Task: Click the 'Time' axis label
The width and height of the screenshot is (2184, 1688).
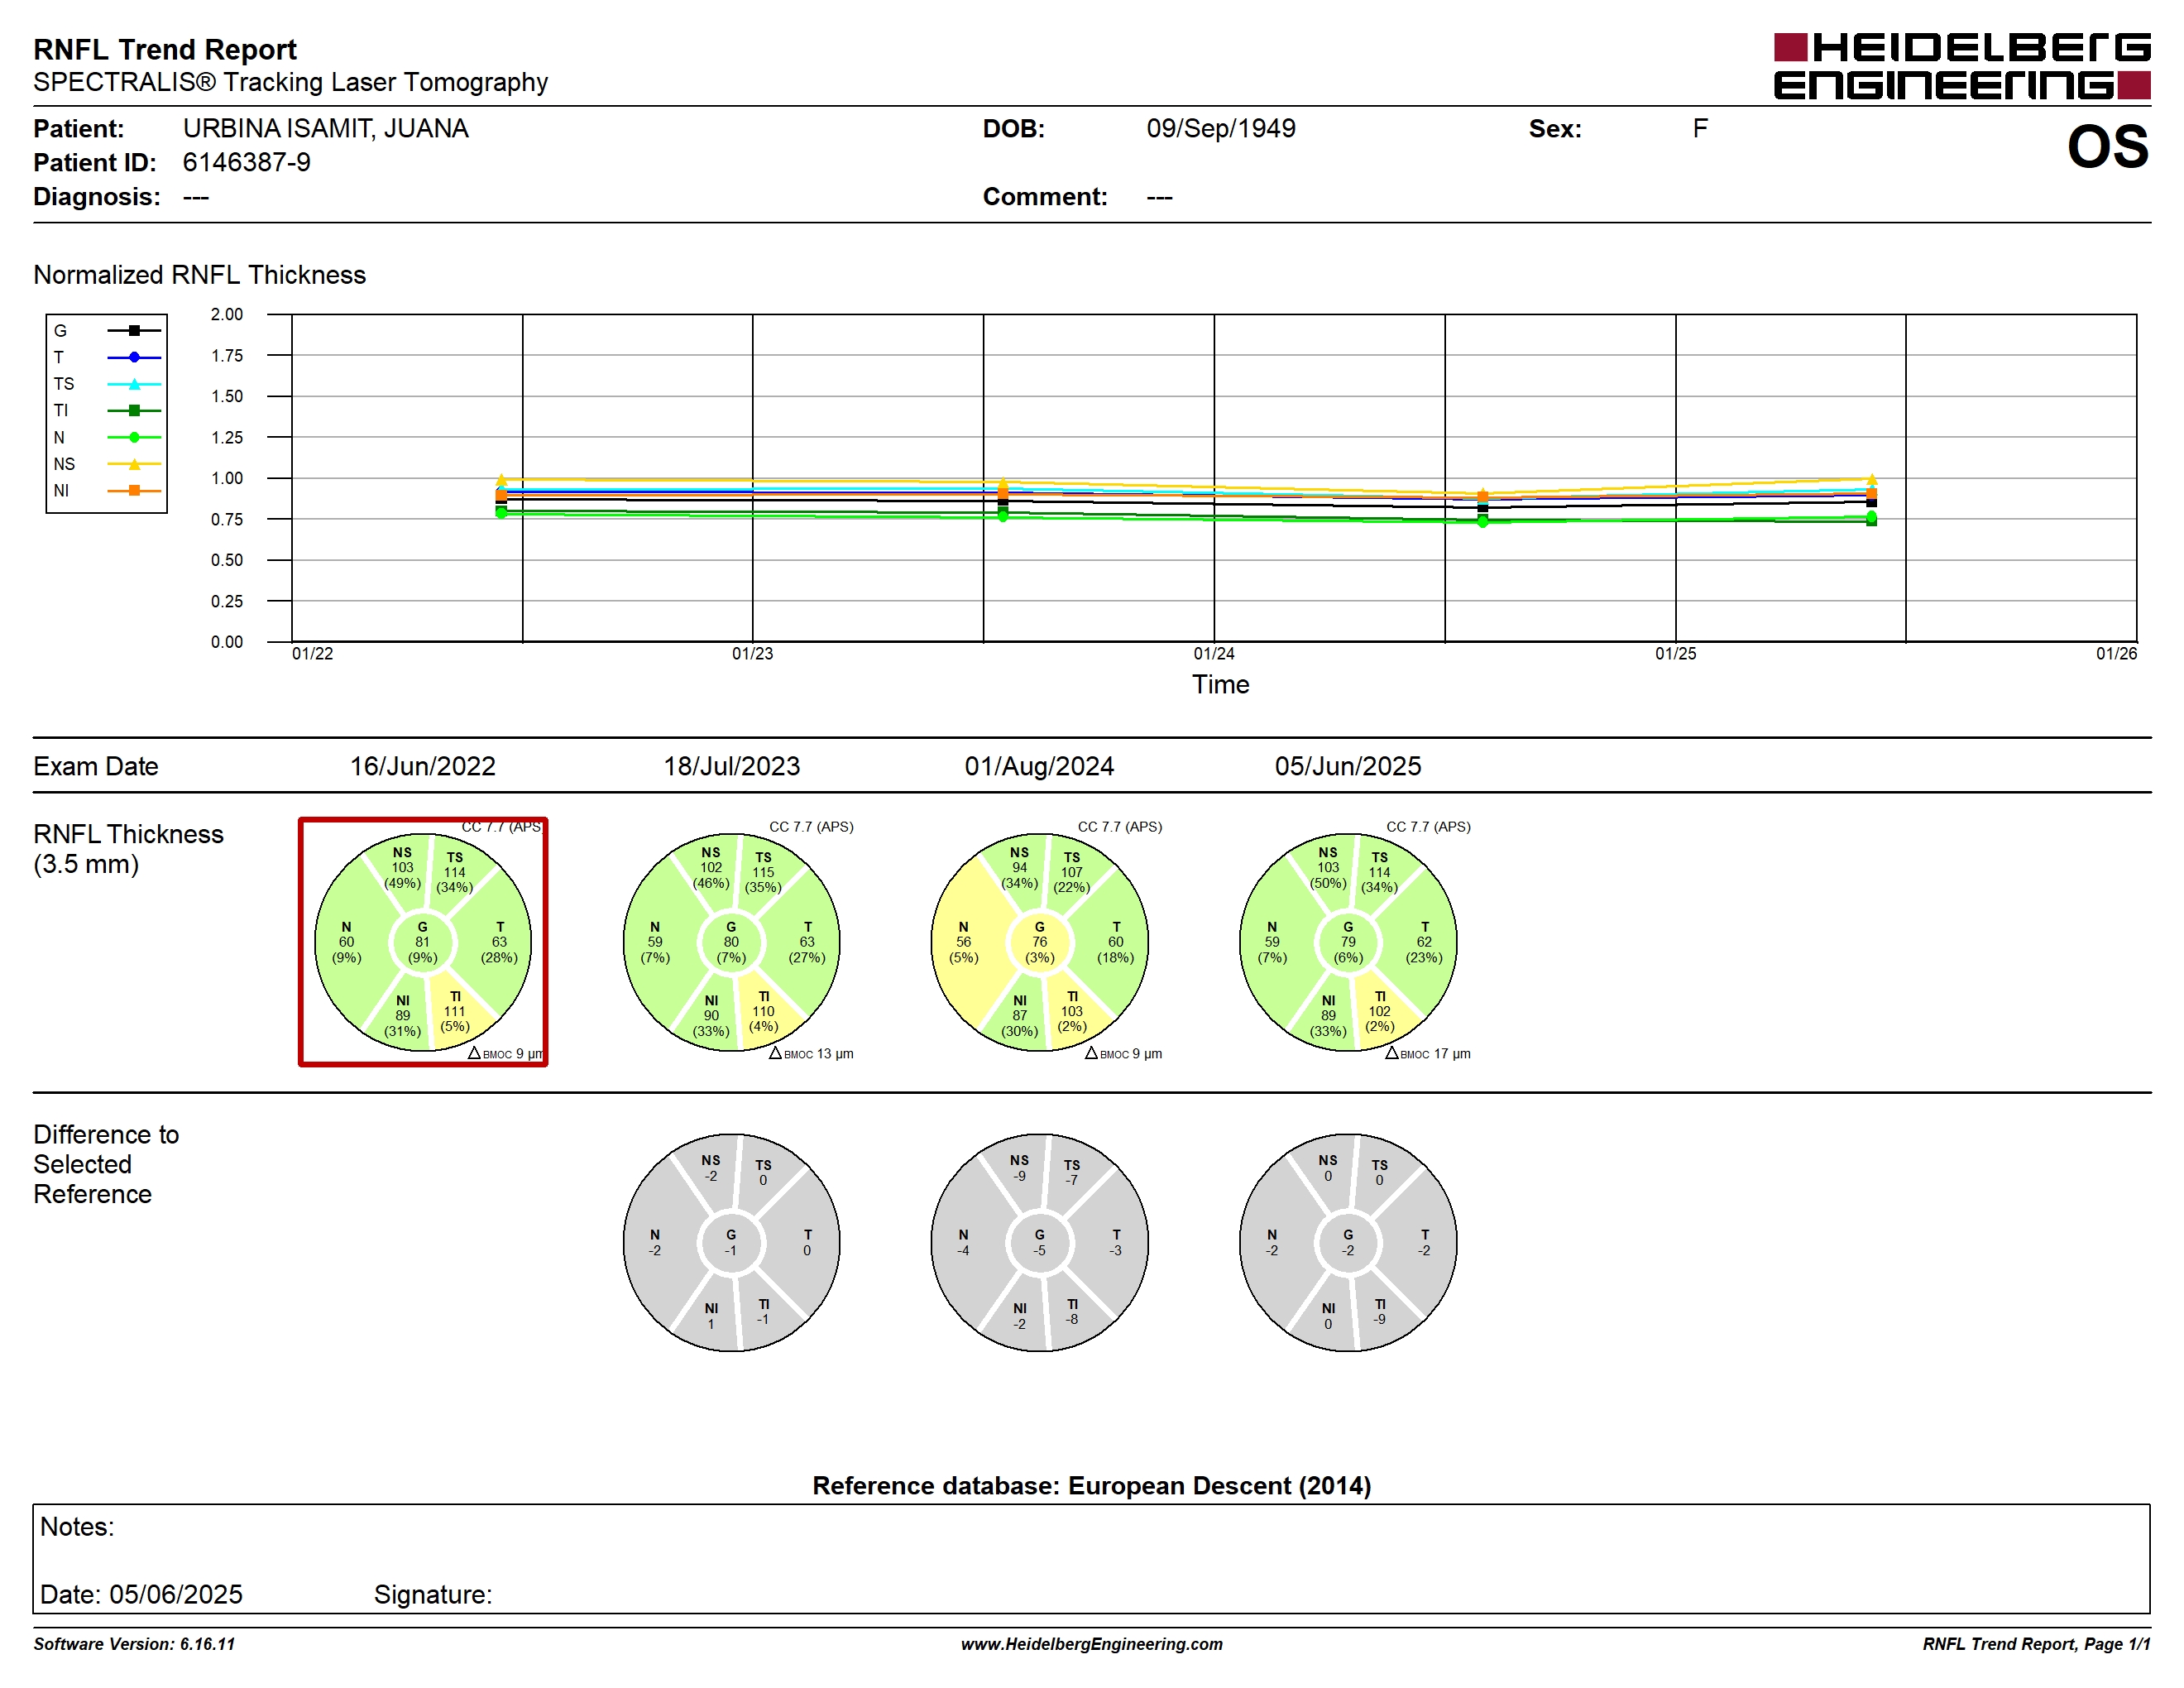Action: (1220, 684)
